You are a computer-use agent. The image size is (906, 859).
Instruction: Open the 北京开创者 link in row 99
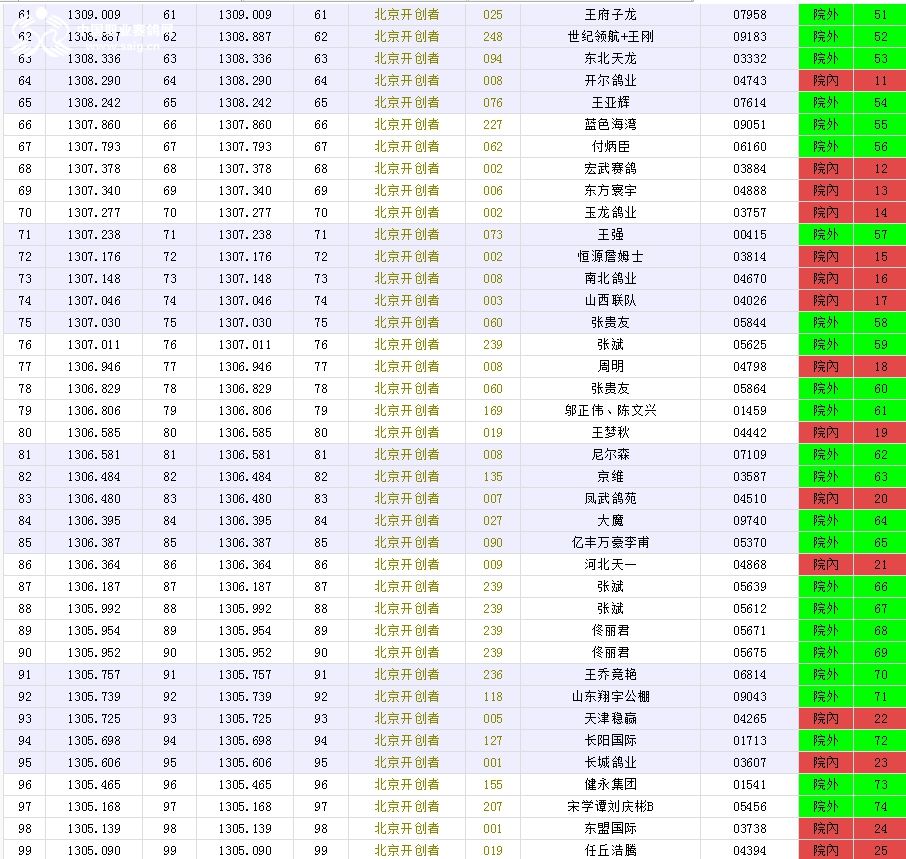pos(406,851)
